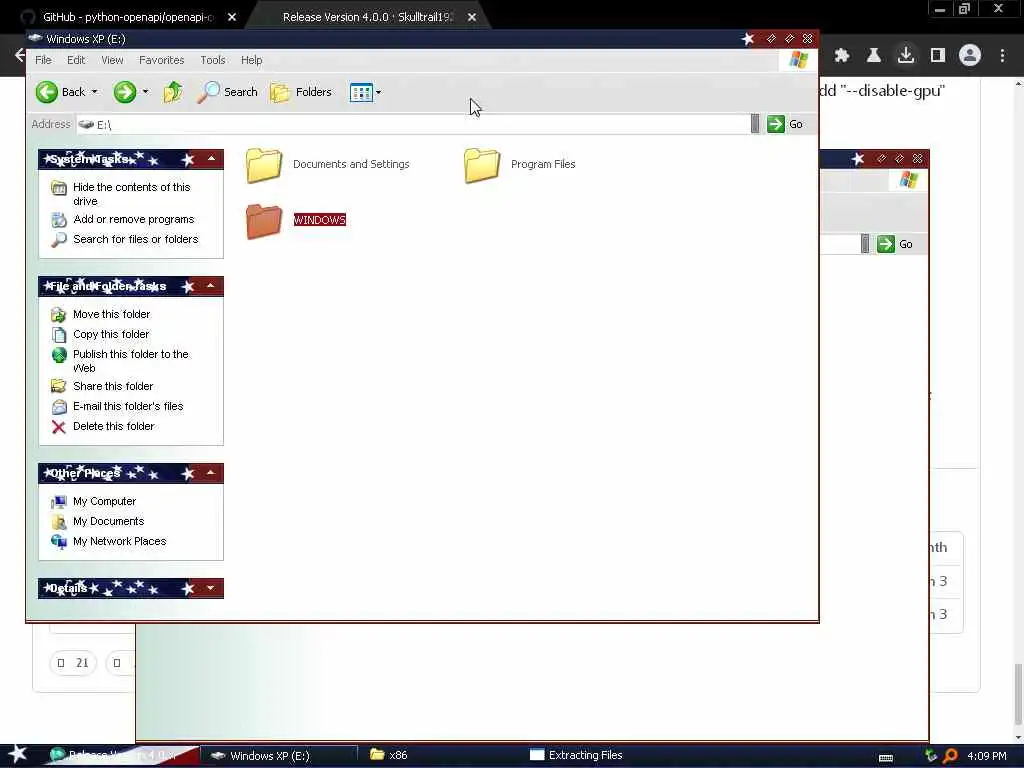Click the Views grid icon

pyautogui.click(x=360, y=92)
